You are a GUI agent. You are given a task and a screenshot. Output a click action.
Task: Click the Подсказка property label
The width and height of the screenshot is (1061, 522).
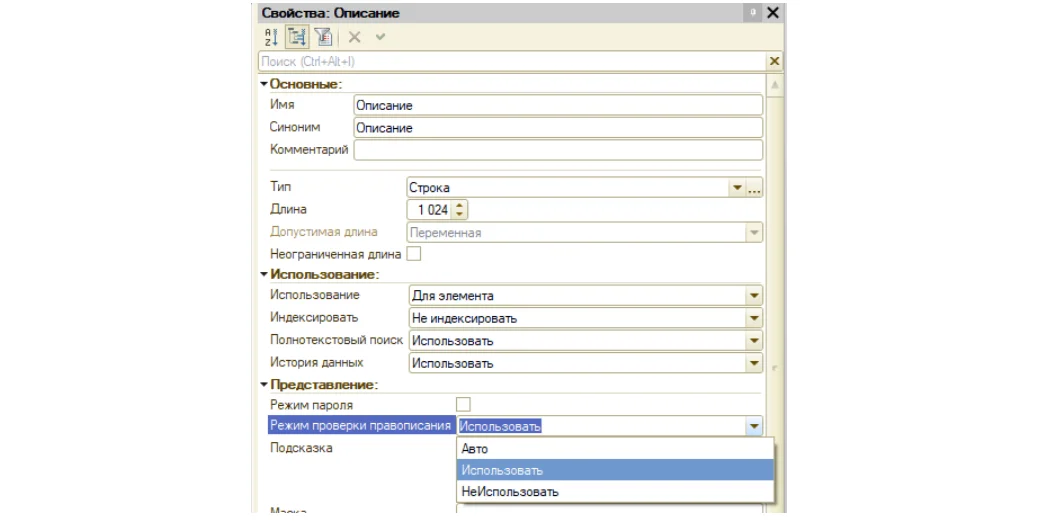click(x=301, y=448)
